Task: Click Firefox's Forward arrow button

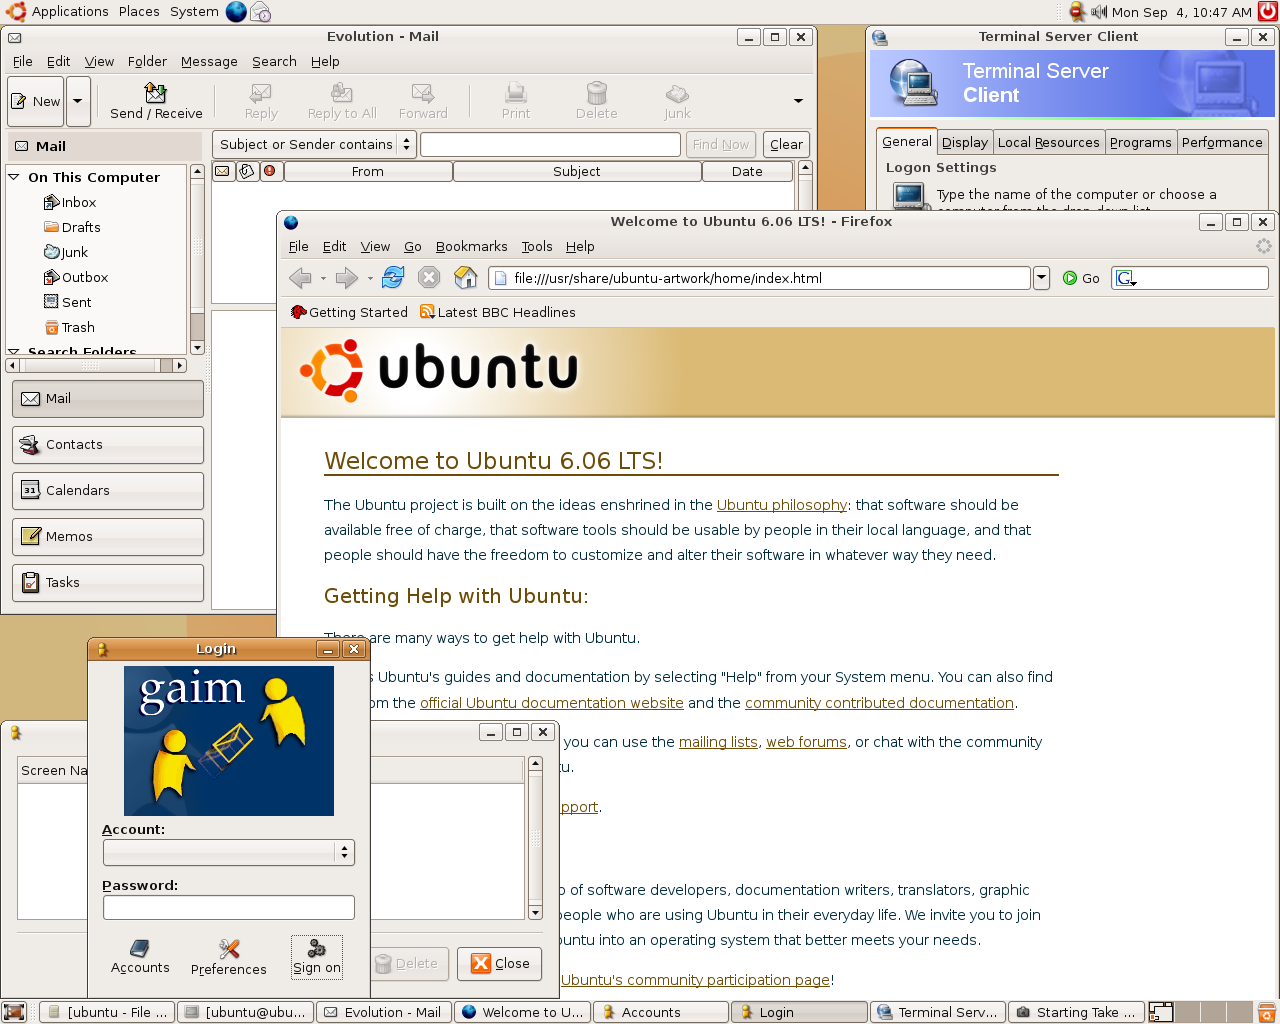Action: 346,278
